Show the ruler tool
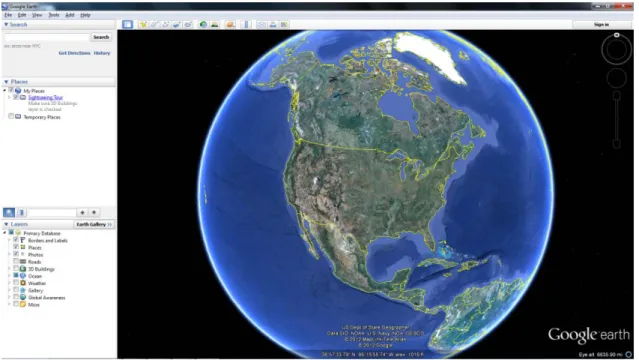The height and width of the screenshot is (360, 639). pyautogui.click(x=246, y=24)
